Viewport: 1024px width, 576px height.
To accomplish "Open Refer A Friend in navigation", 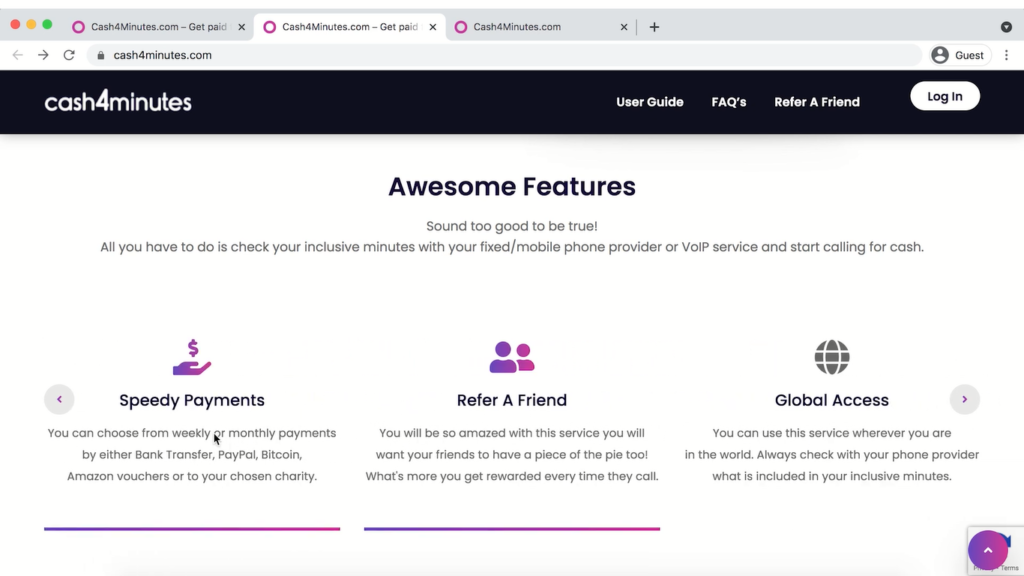I will tap(817, 102).
